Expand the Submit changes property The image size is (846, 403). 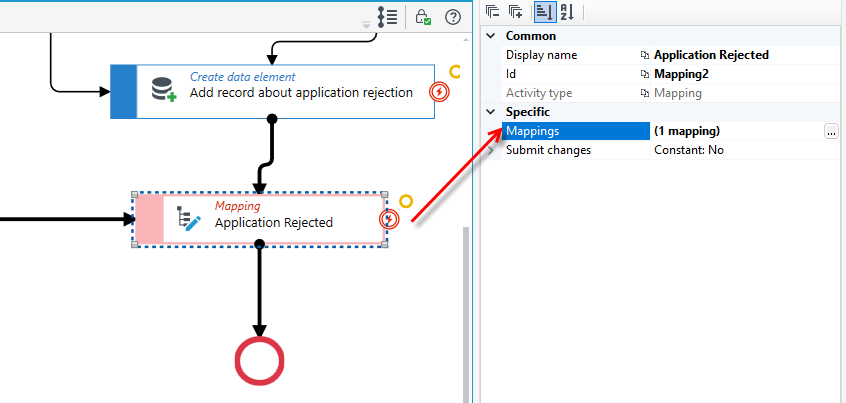click(490, 151)
